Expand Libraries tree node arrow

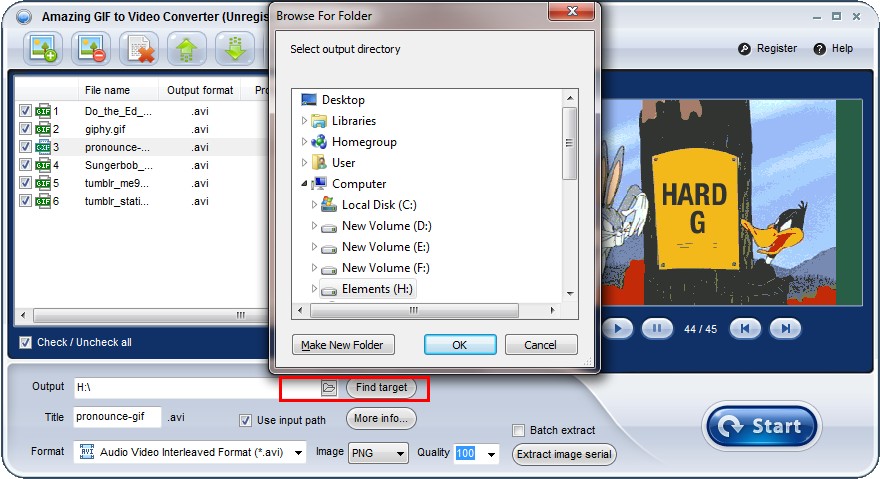coord(304,121)
